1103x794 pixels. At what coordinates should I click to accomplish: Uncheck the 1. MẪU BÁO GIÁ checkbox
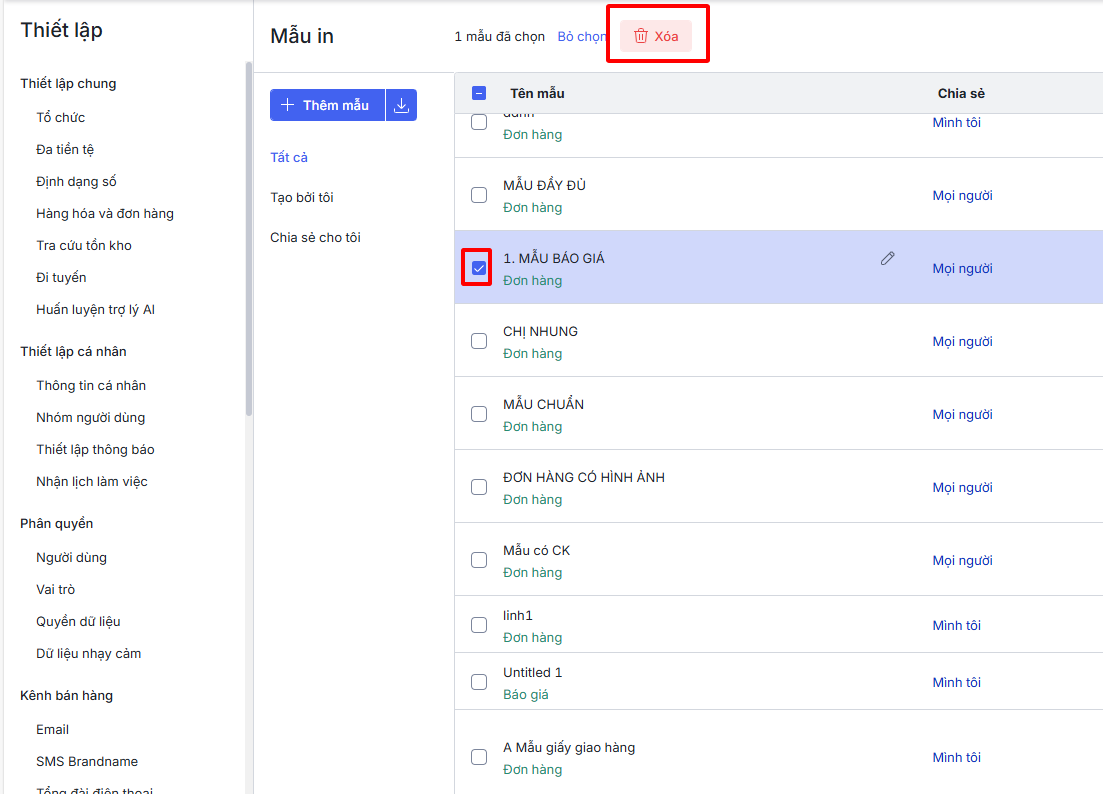click(x=479, y=268)
